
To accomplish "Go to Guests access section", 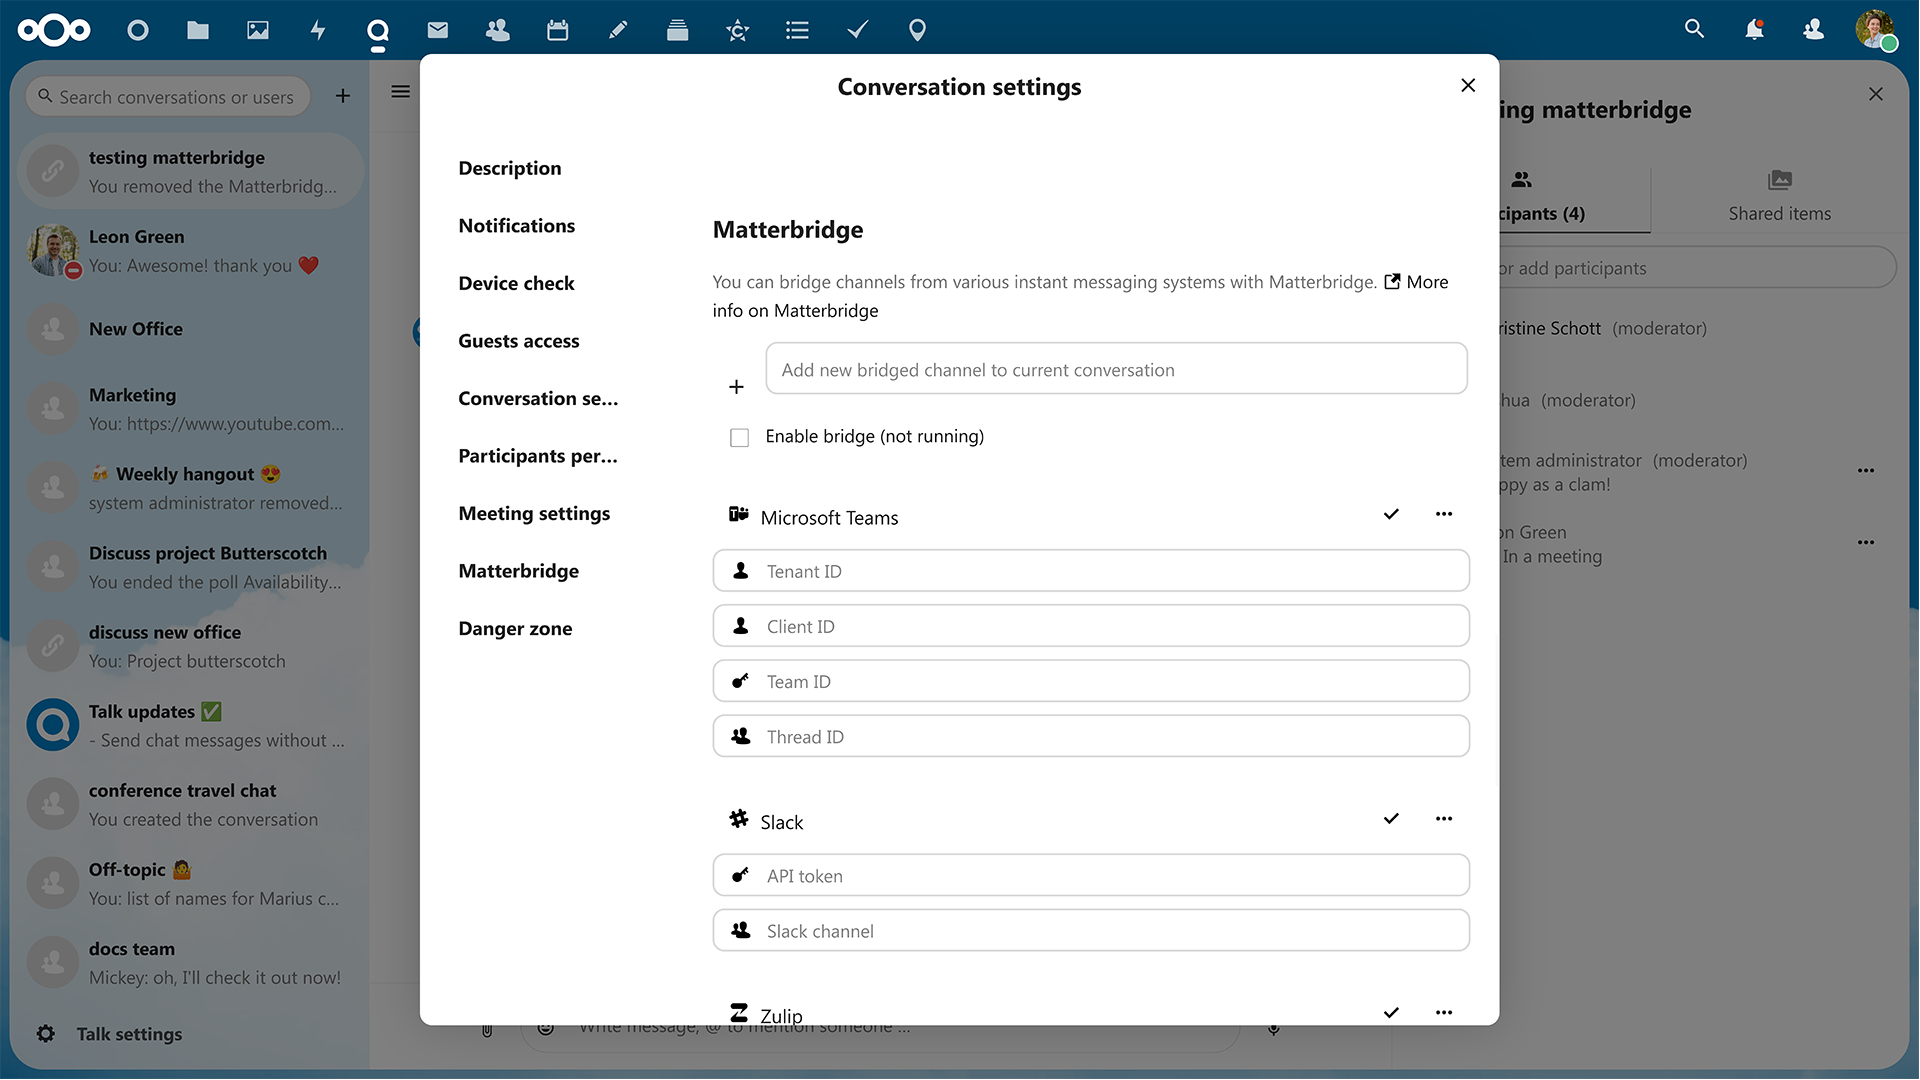I will point(519,341).
